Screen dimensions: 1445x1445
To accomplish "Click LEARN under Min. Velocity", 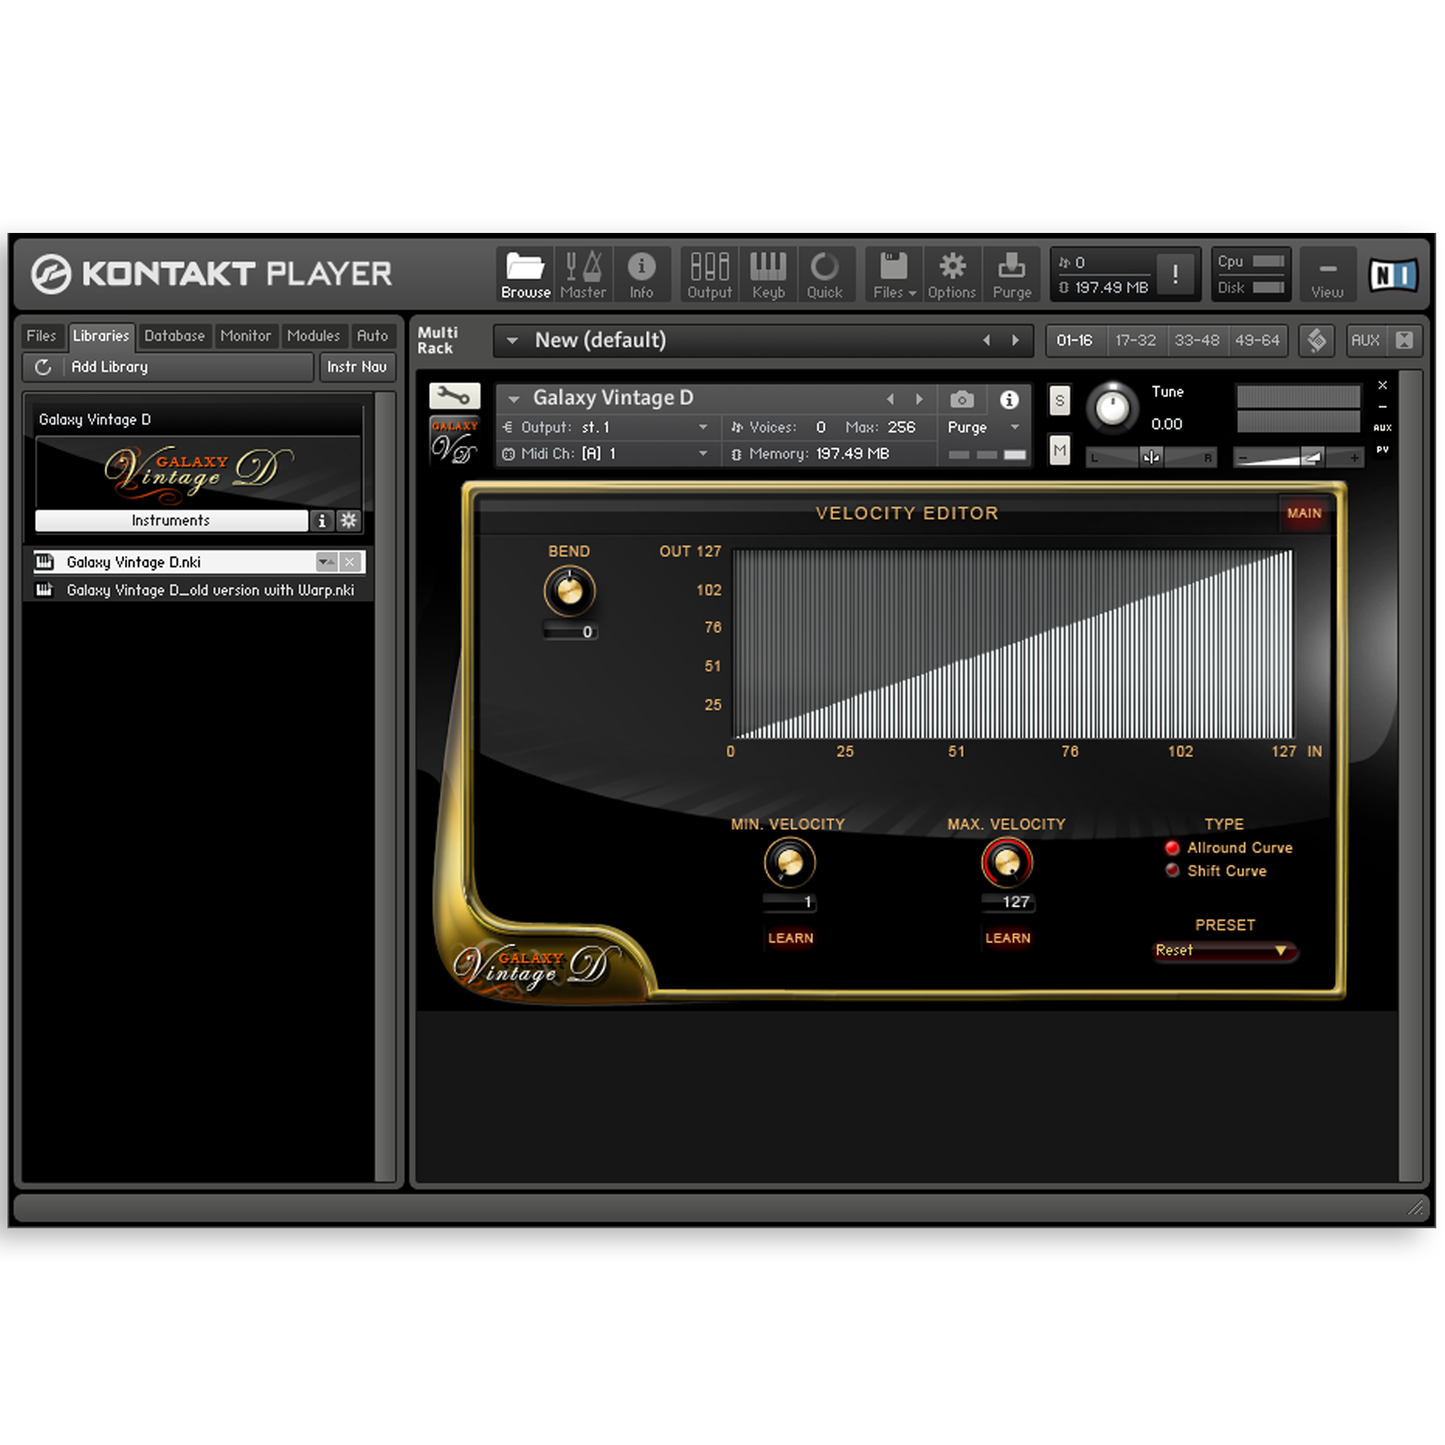I will click(x=790, y=938).
